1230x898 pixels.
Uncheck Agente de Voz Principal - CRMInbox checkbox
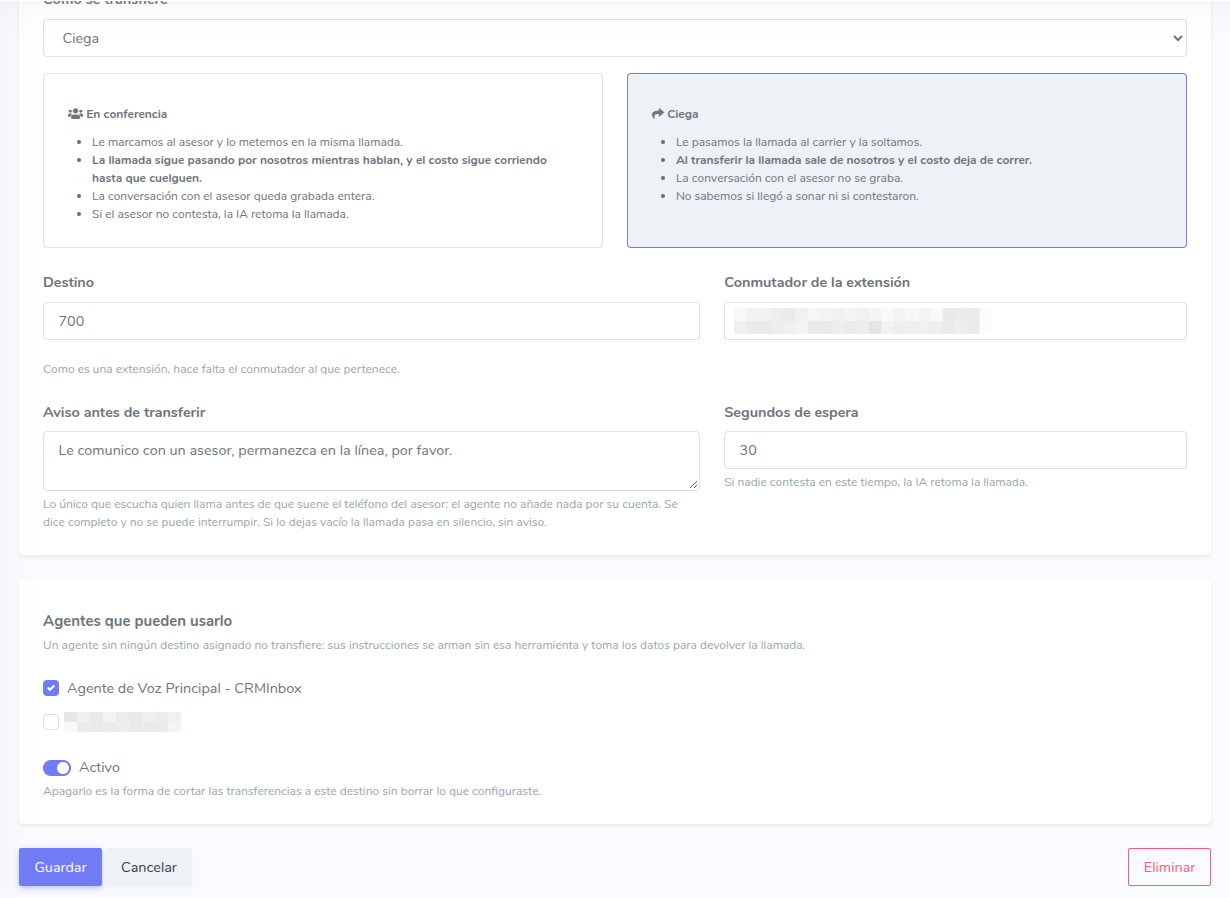pos(51,688)
